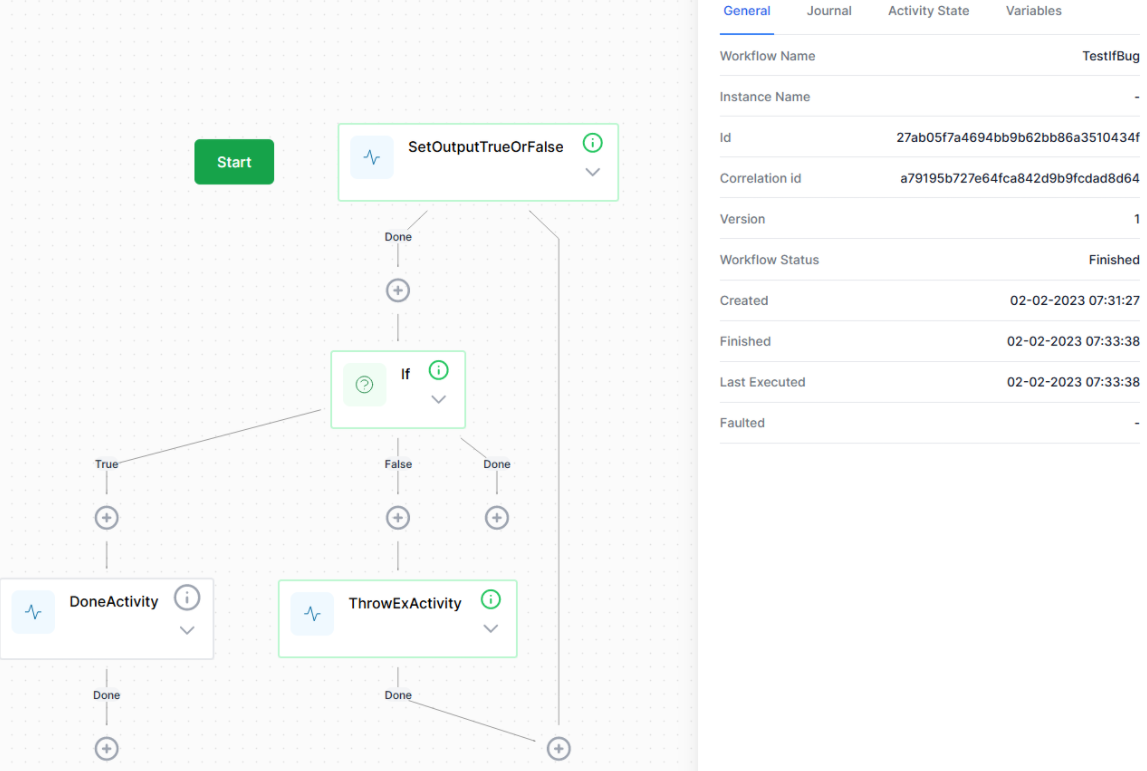Screen dimensions: 1147x771
Task: Open info icon on ThrowExActivity
Action: (x=491, y=599)
